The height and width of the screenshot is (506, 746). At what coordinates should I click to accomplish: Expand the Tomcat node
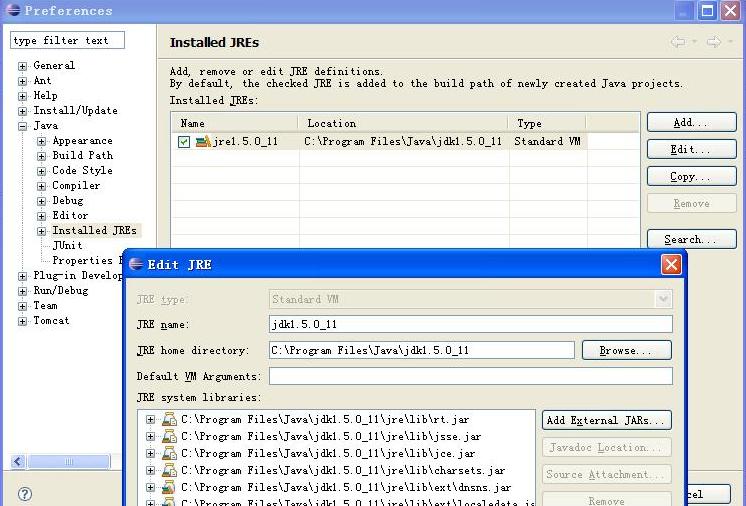(x=22, y=321)
